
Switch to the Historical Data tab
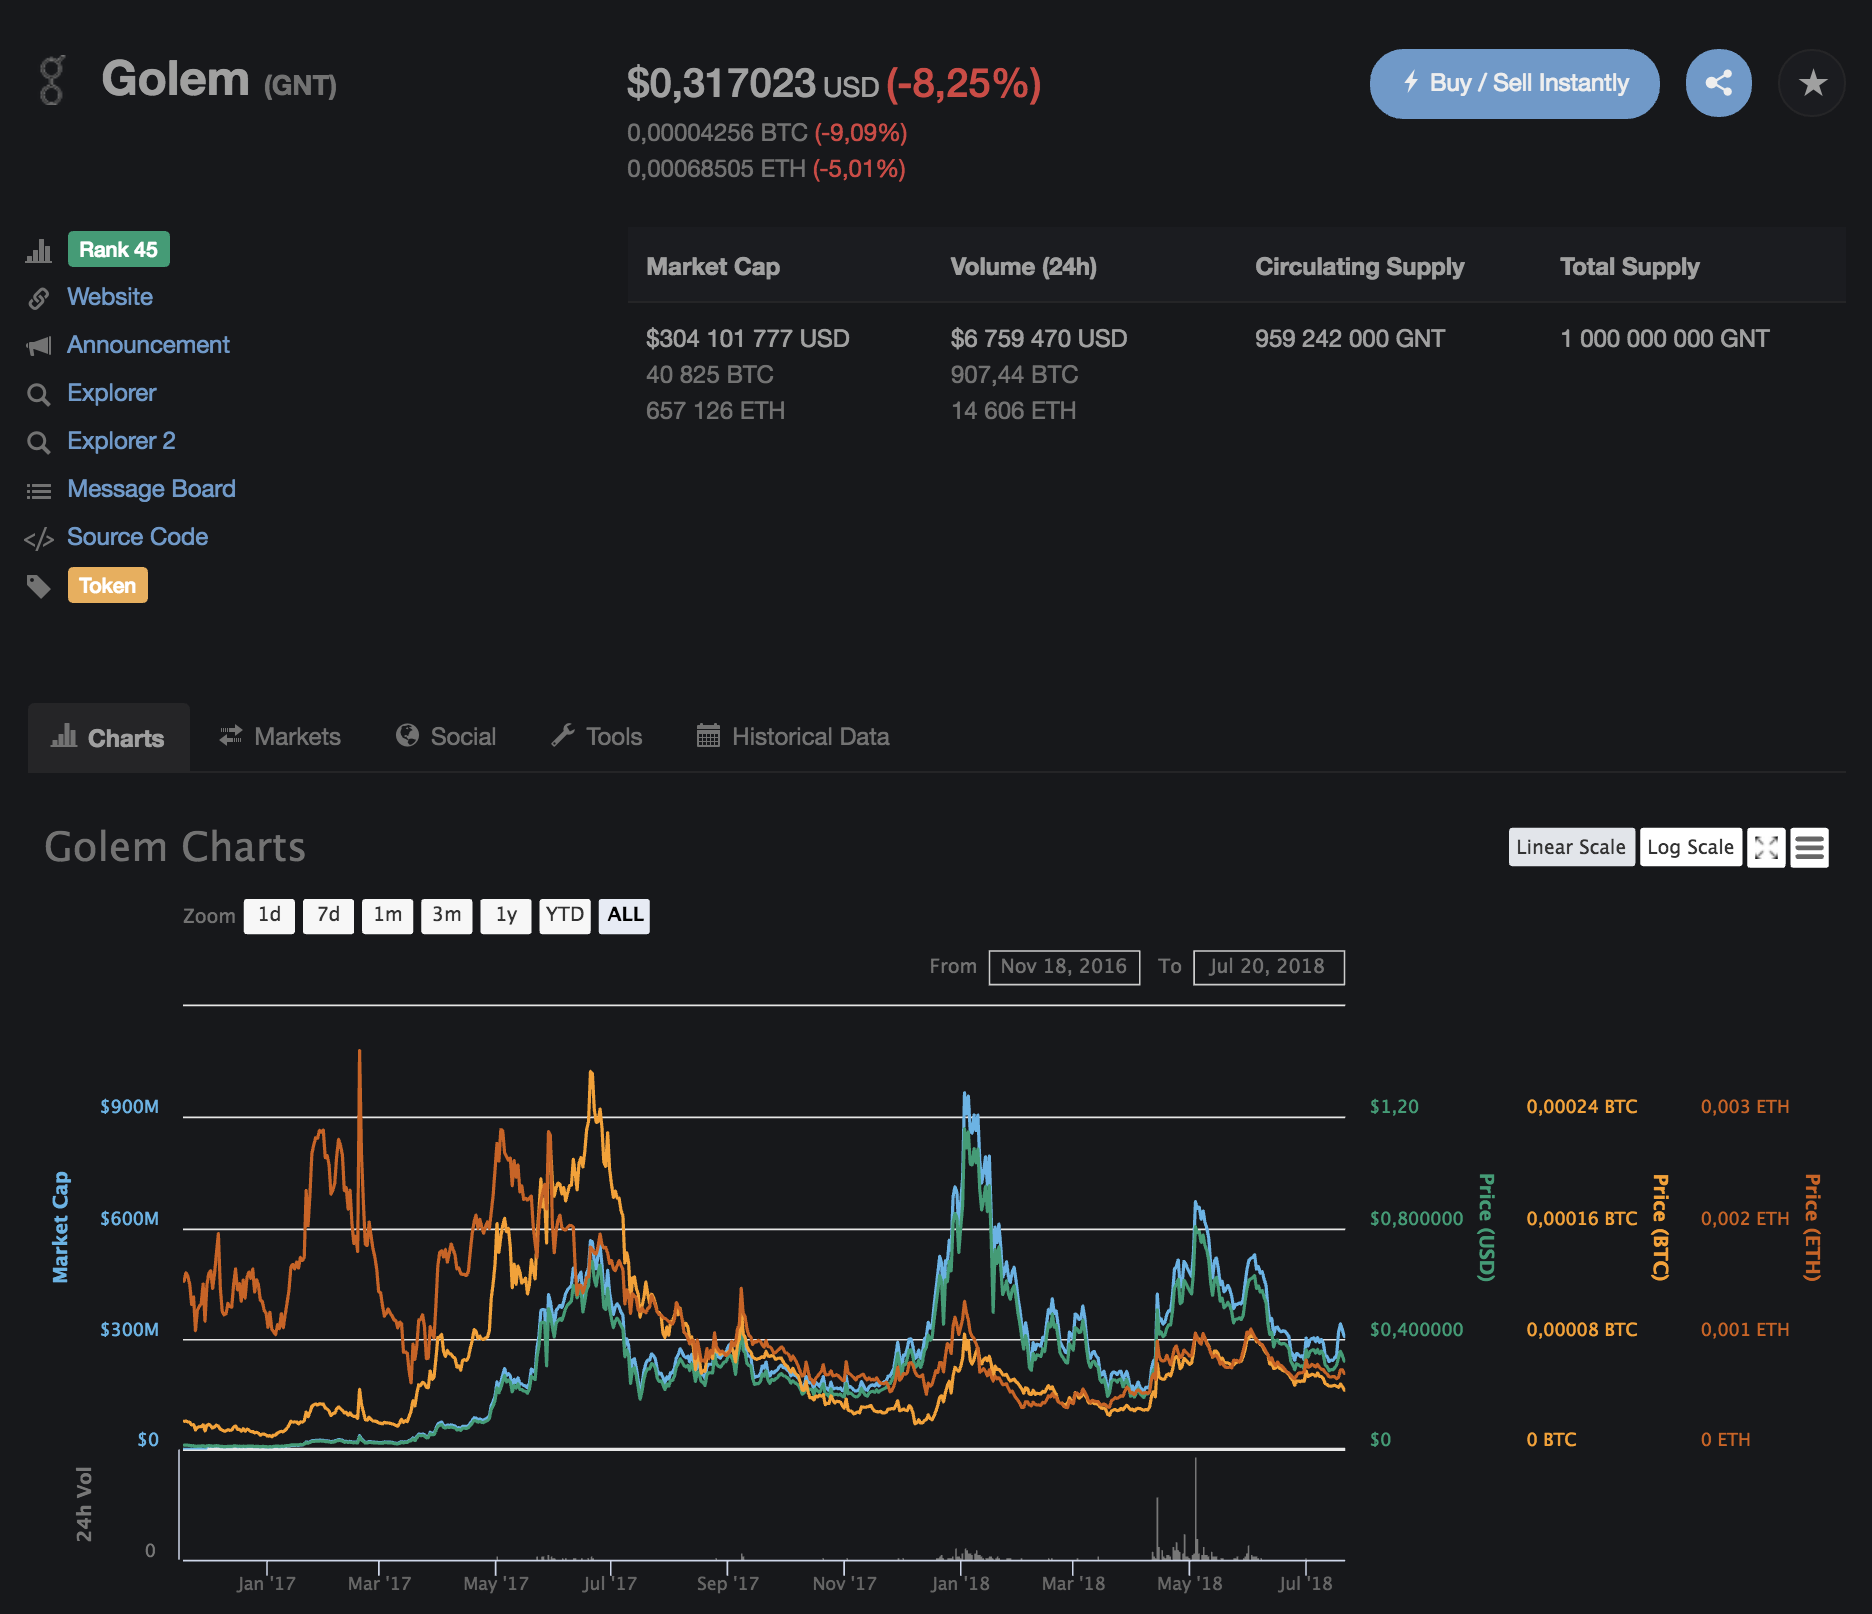(793, 737)
